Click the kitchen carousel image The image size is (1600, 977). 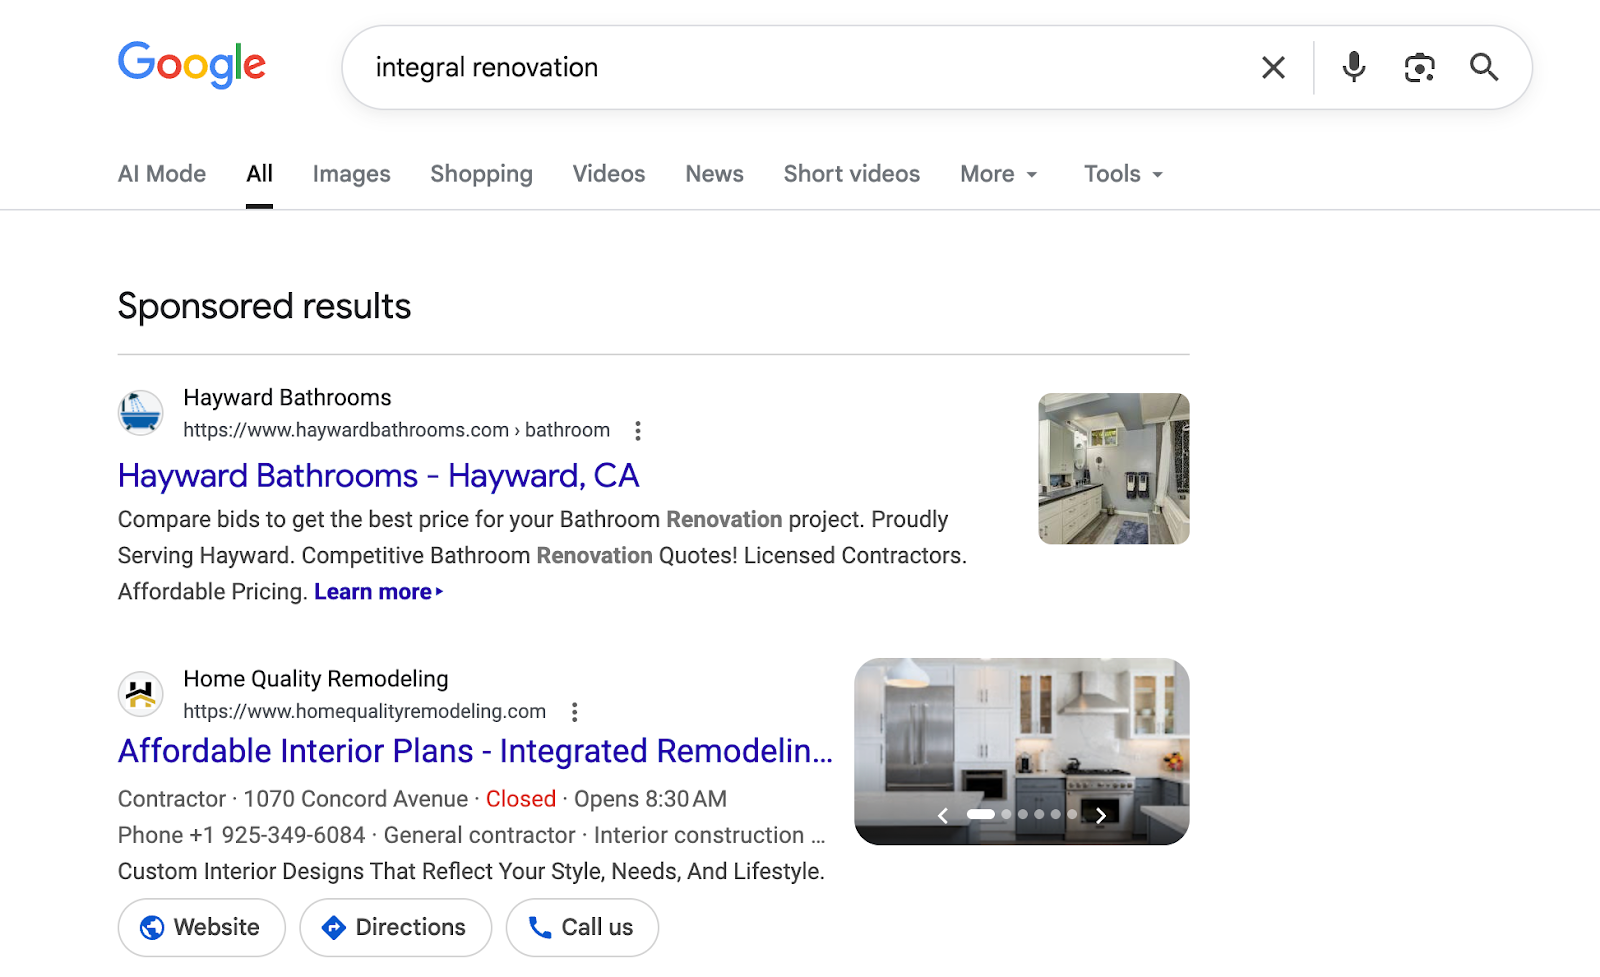(1022, 751)
